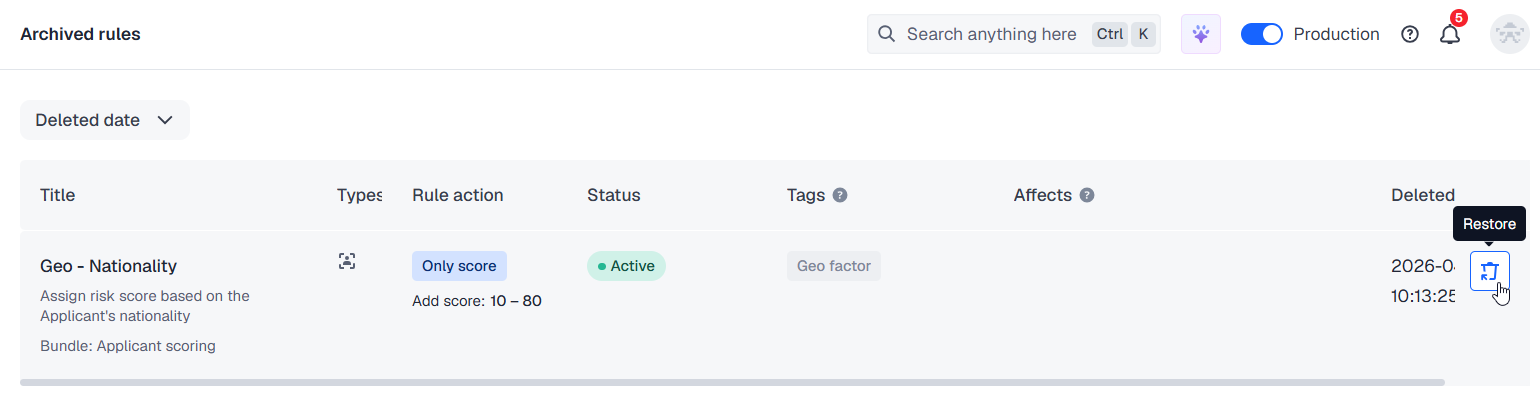
Task: Click the Deleted date chevron arrow
Action: click(x=165, y=120)
